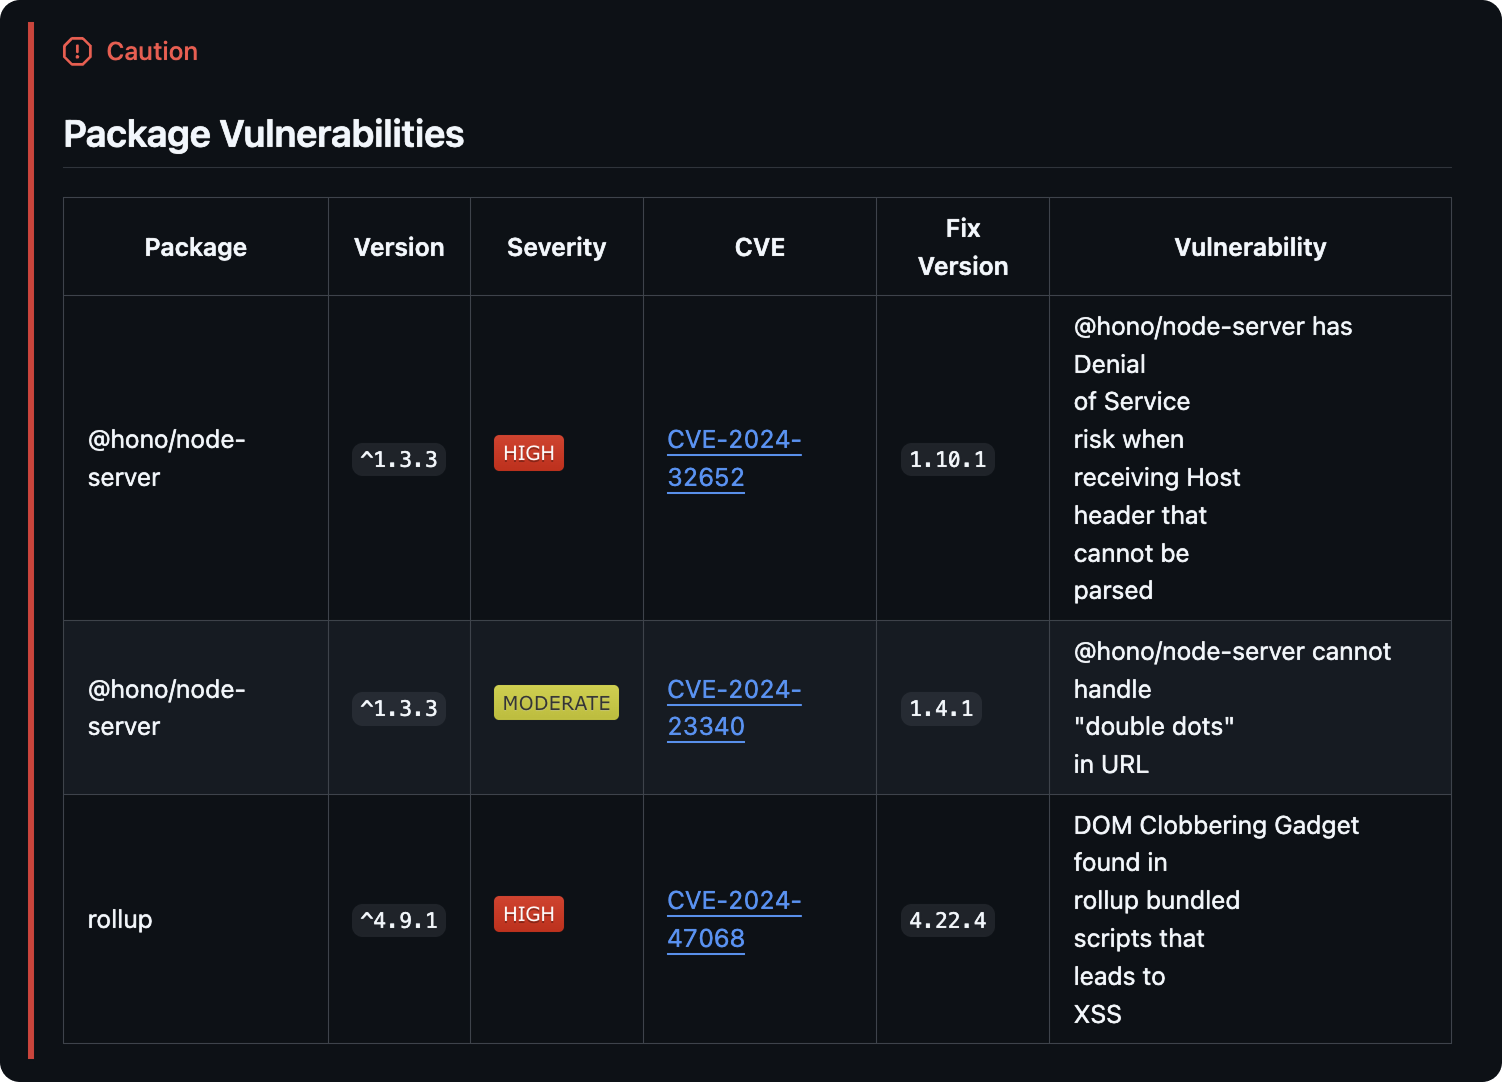Open the CVE-2024-32652 link

[733, 458]
